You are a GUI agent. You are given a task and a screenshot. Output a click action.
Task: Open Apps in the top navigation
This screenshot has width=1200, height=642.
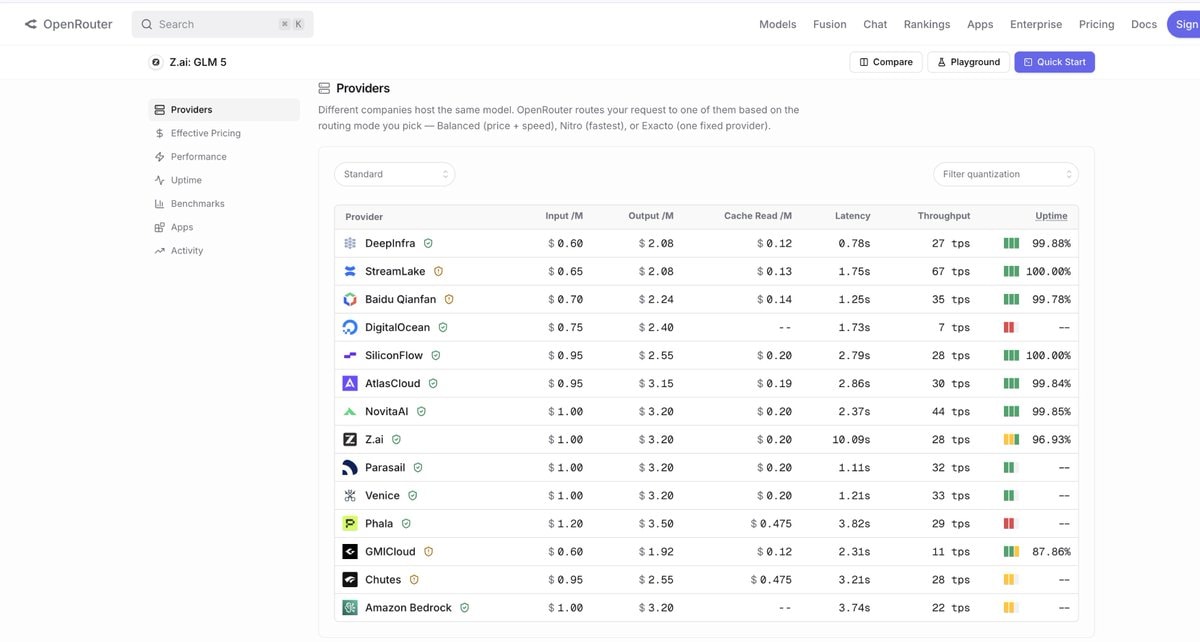[x=980, y=24]
